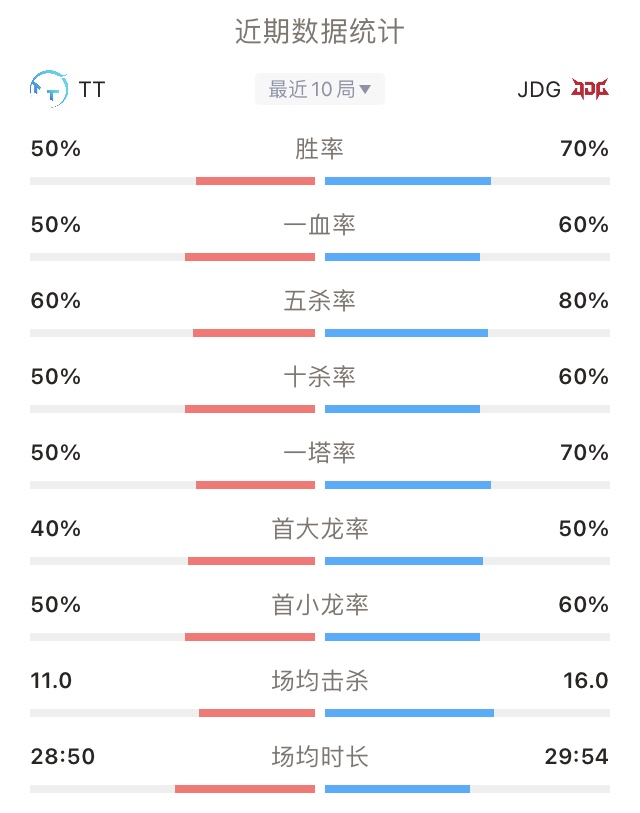
Task: Select the JDG team name
Action: pyautogui.click(x=539, y=89)
